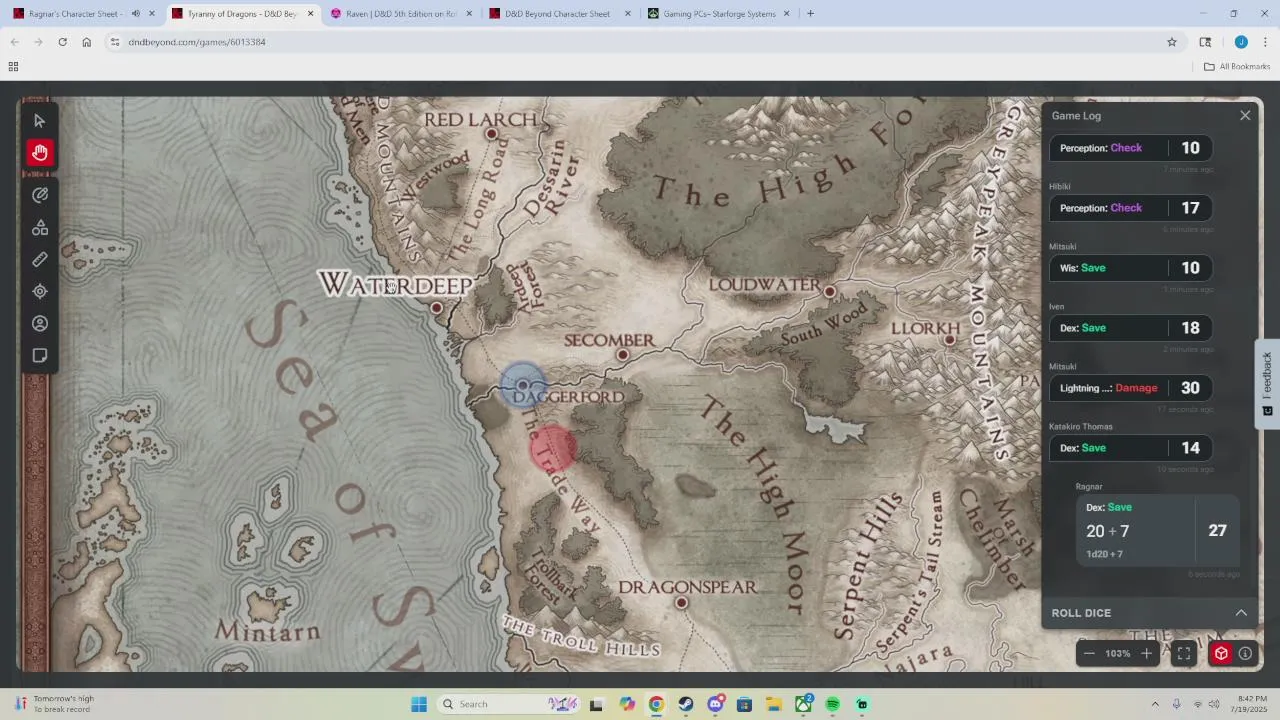Launch Steam from the taskbar
The width and height of the screenshot is (1280, 720).
(x=685, y=704)
